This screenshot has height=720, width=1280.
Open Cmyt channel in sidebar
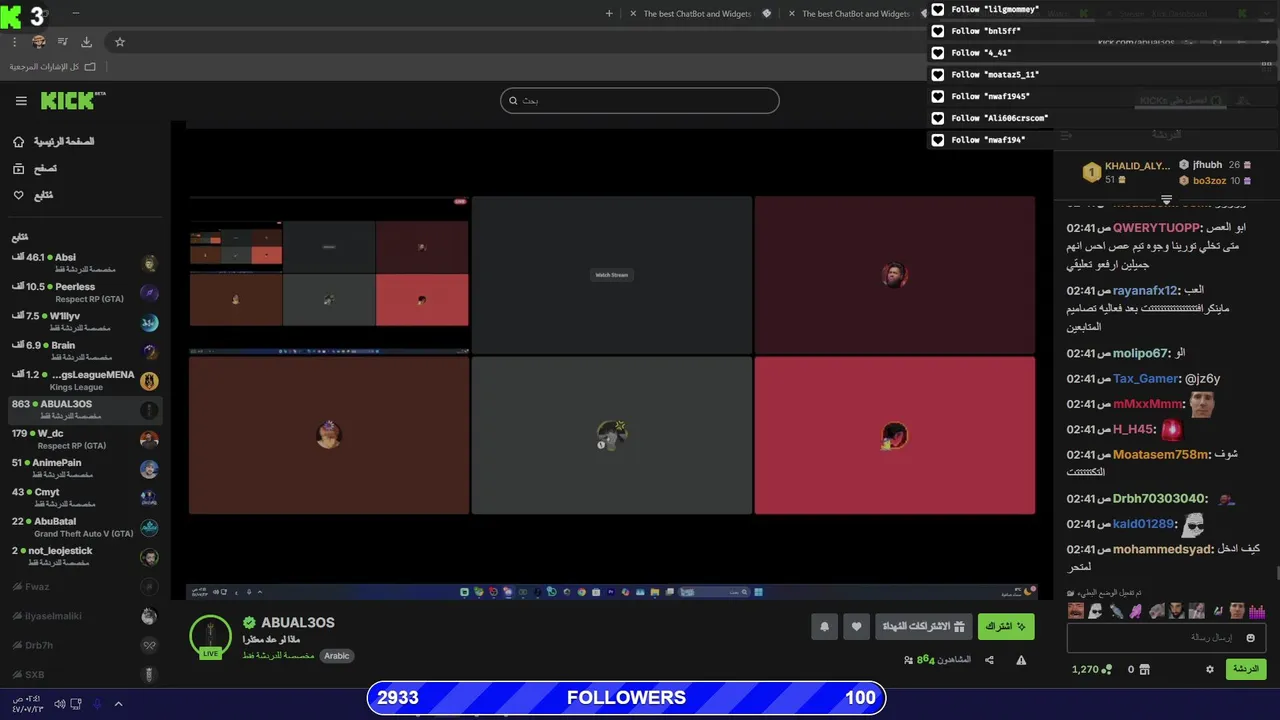85,498
